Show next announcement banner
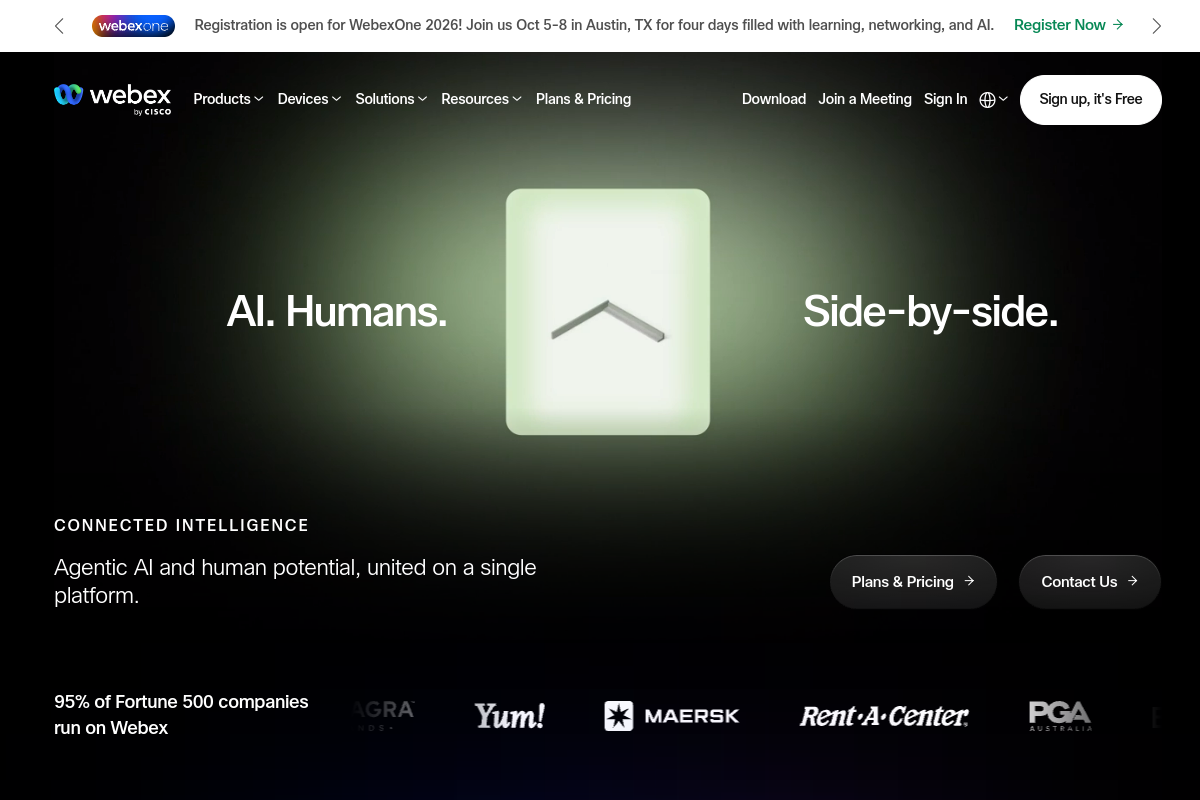The image size is (1200, 800). tap(1156, 26)
